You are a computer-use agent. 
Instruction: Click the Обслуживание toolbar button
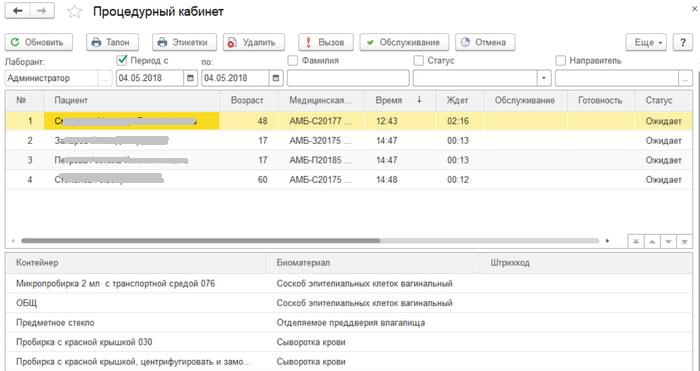pos(404,42)
